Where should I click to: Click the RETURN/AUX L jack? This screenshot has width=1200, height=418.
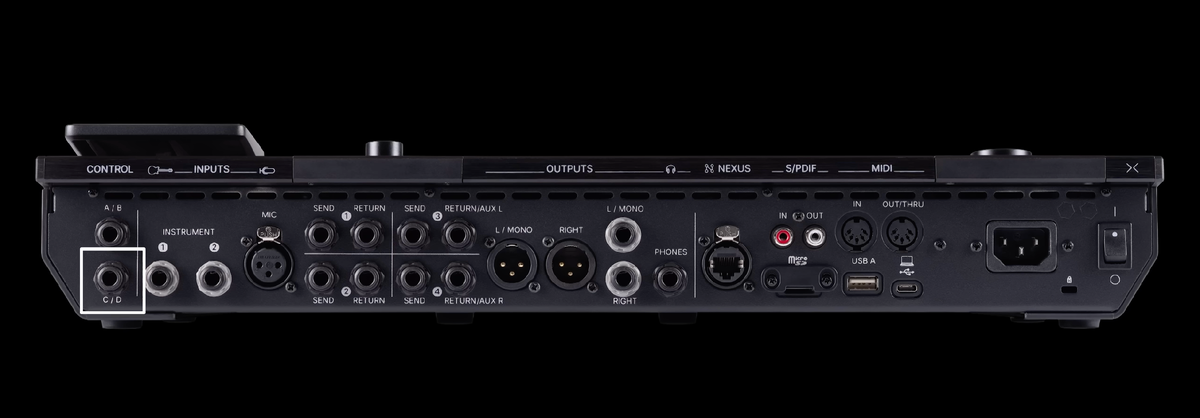tap(458, 236)
